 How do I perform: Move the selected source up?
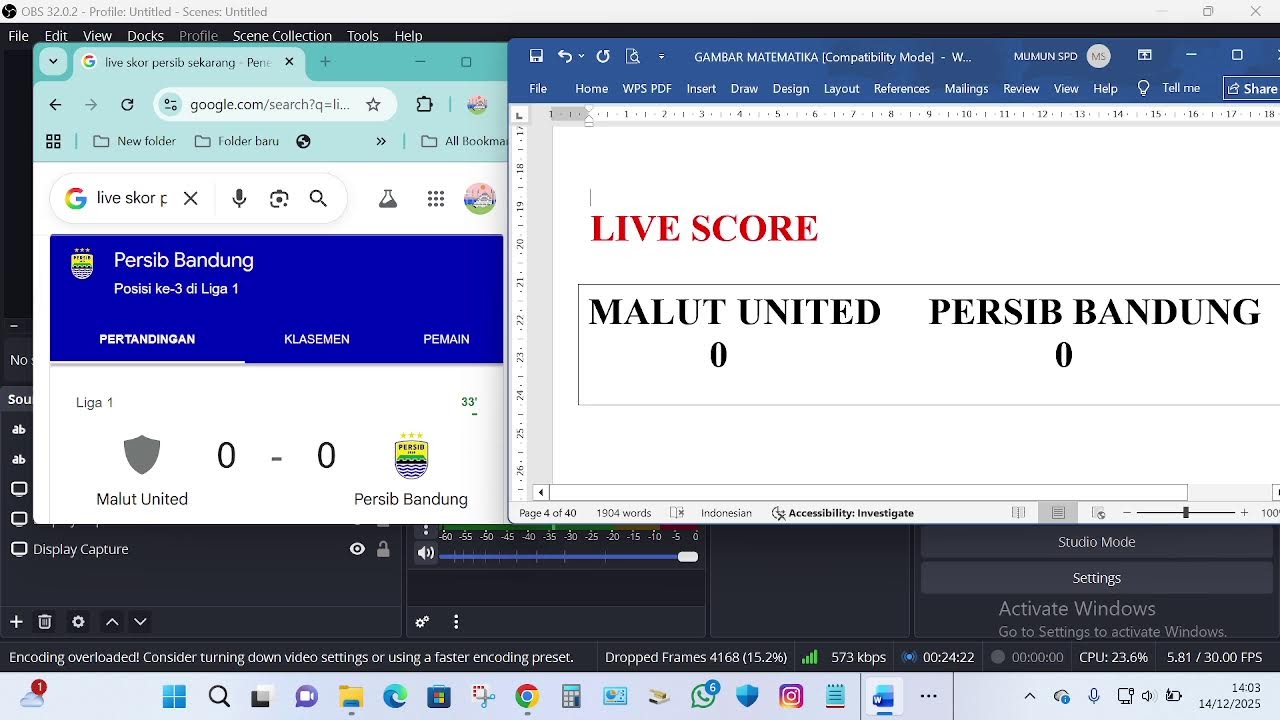coord(112,622)
